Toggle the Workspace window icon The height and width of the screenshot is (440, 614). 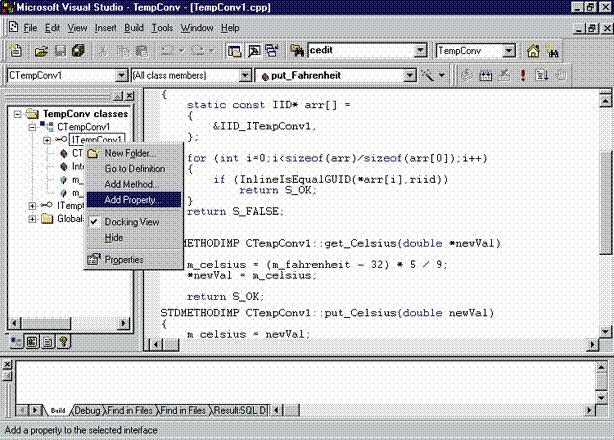[235, 51]
